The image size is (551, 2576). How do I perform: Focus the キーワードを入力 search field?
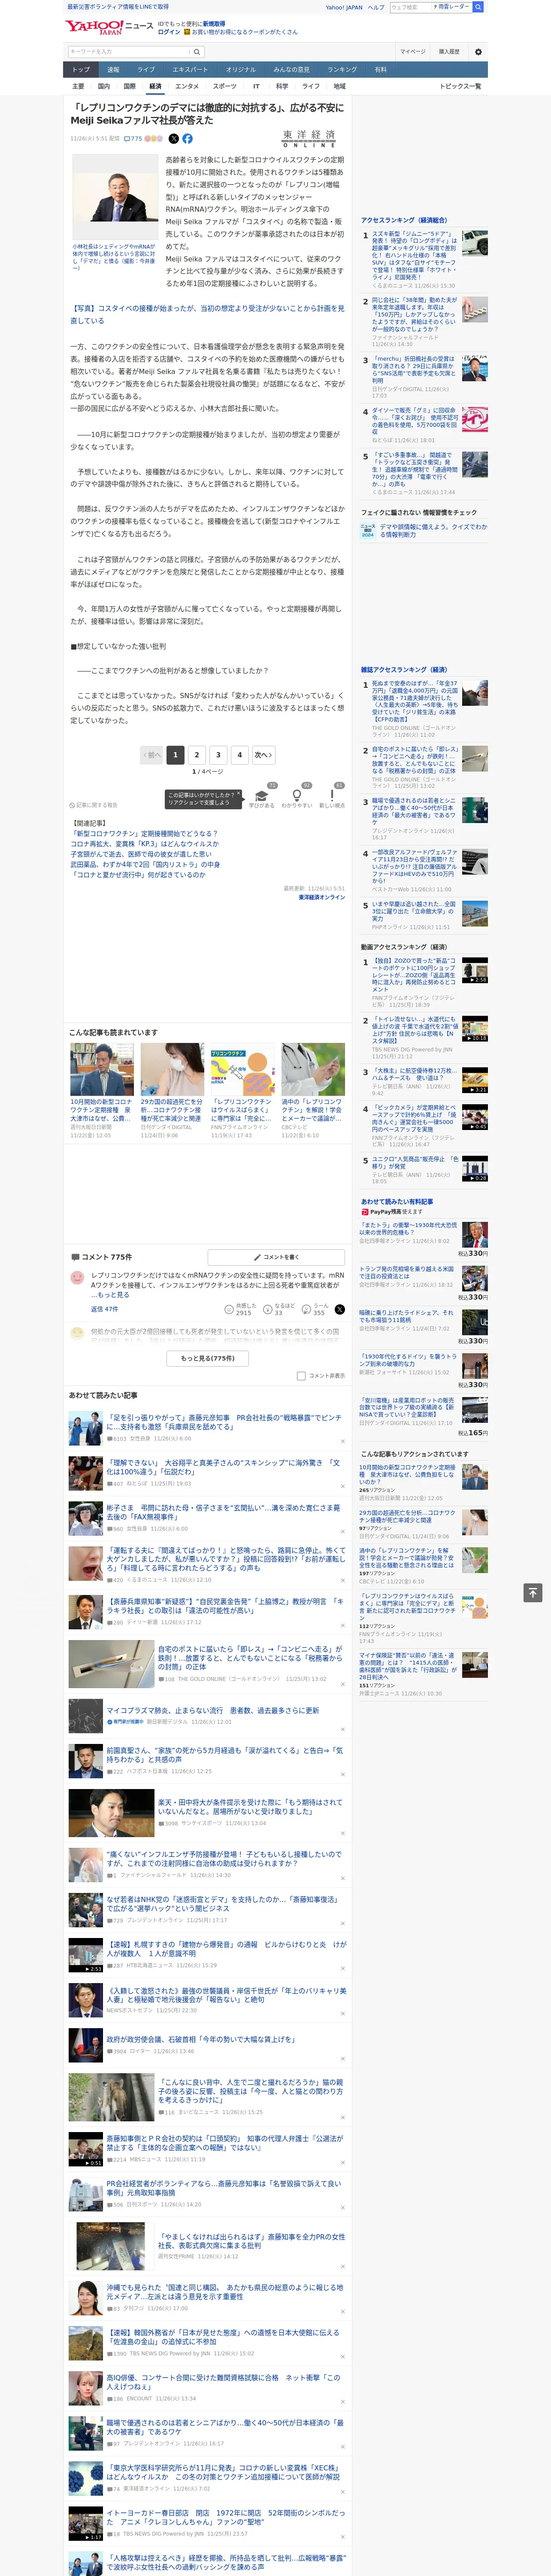129,52
